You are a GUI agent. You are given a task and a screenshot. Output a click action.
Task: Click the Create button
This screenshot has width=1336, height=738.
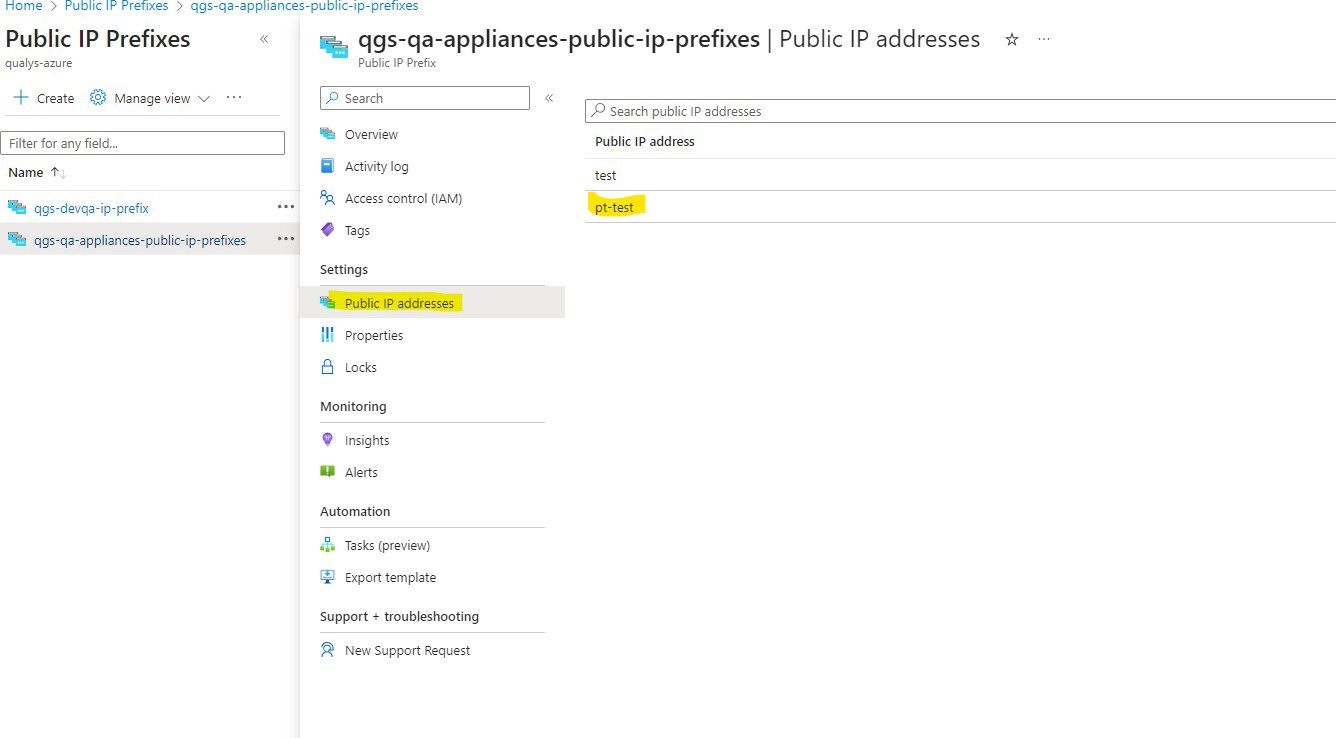(x=42, y=98)
